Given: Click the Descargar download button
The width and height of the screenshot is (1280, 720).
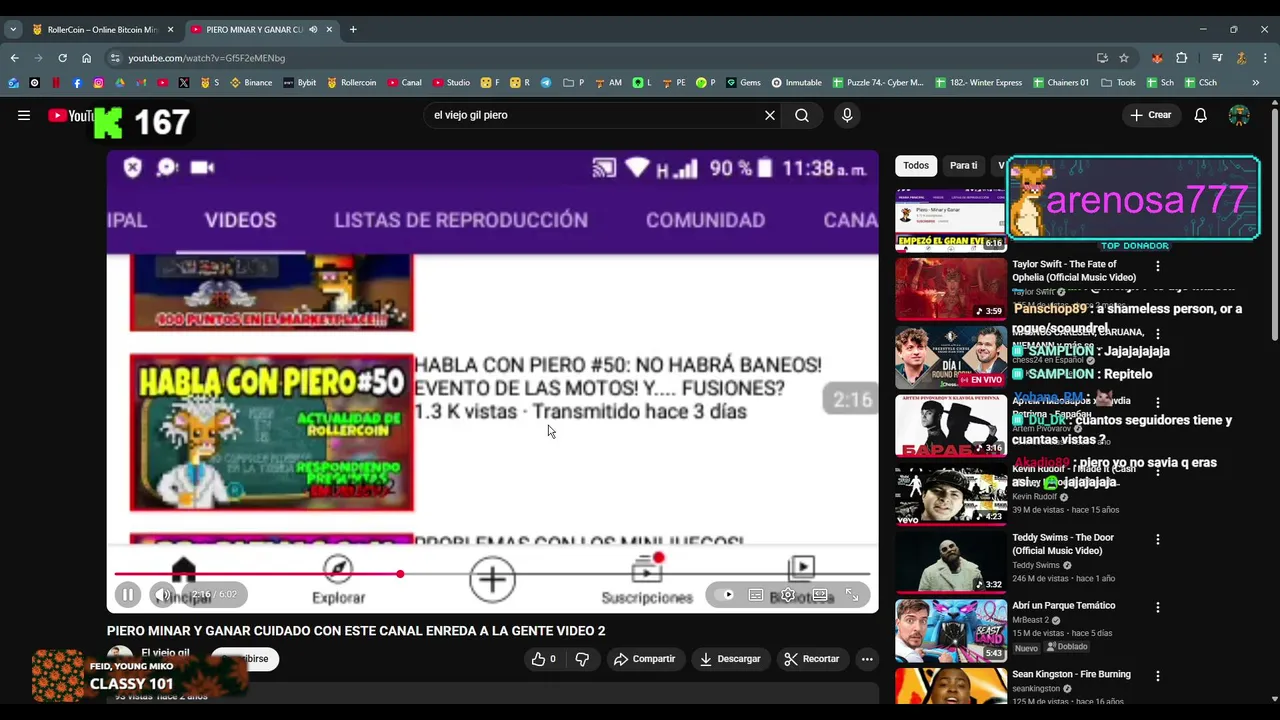Looking at the screenshot, I should coord(730,659).
